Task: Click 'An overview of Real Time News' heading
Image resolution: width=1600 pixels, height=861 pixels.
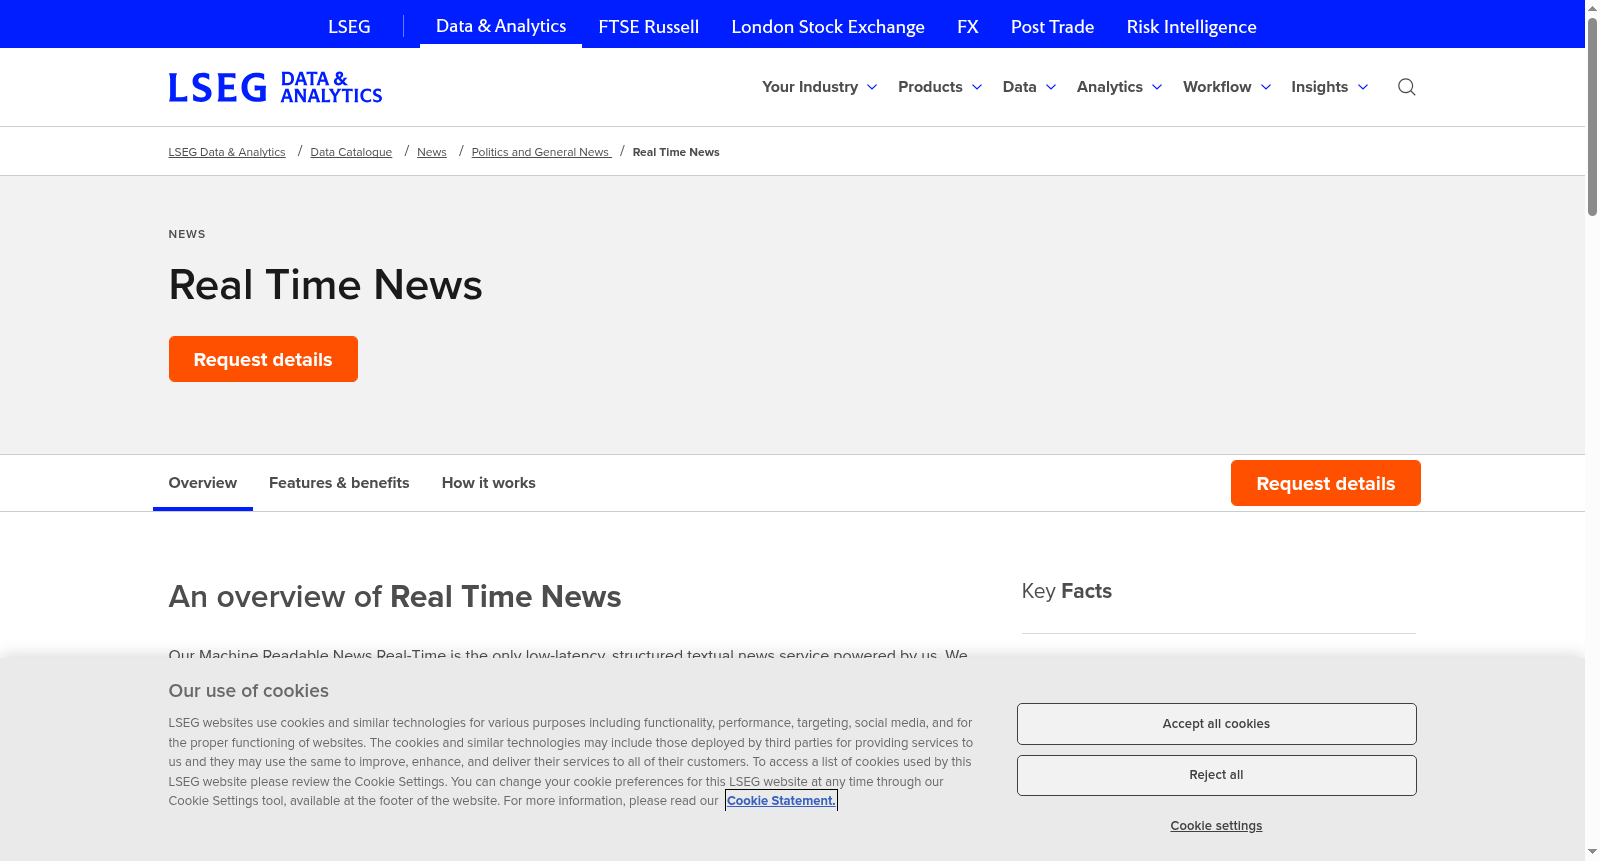Action: (395, 597)
